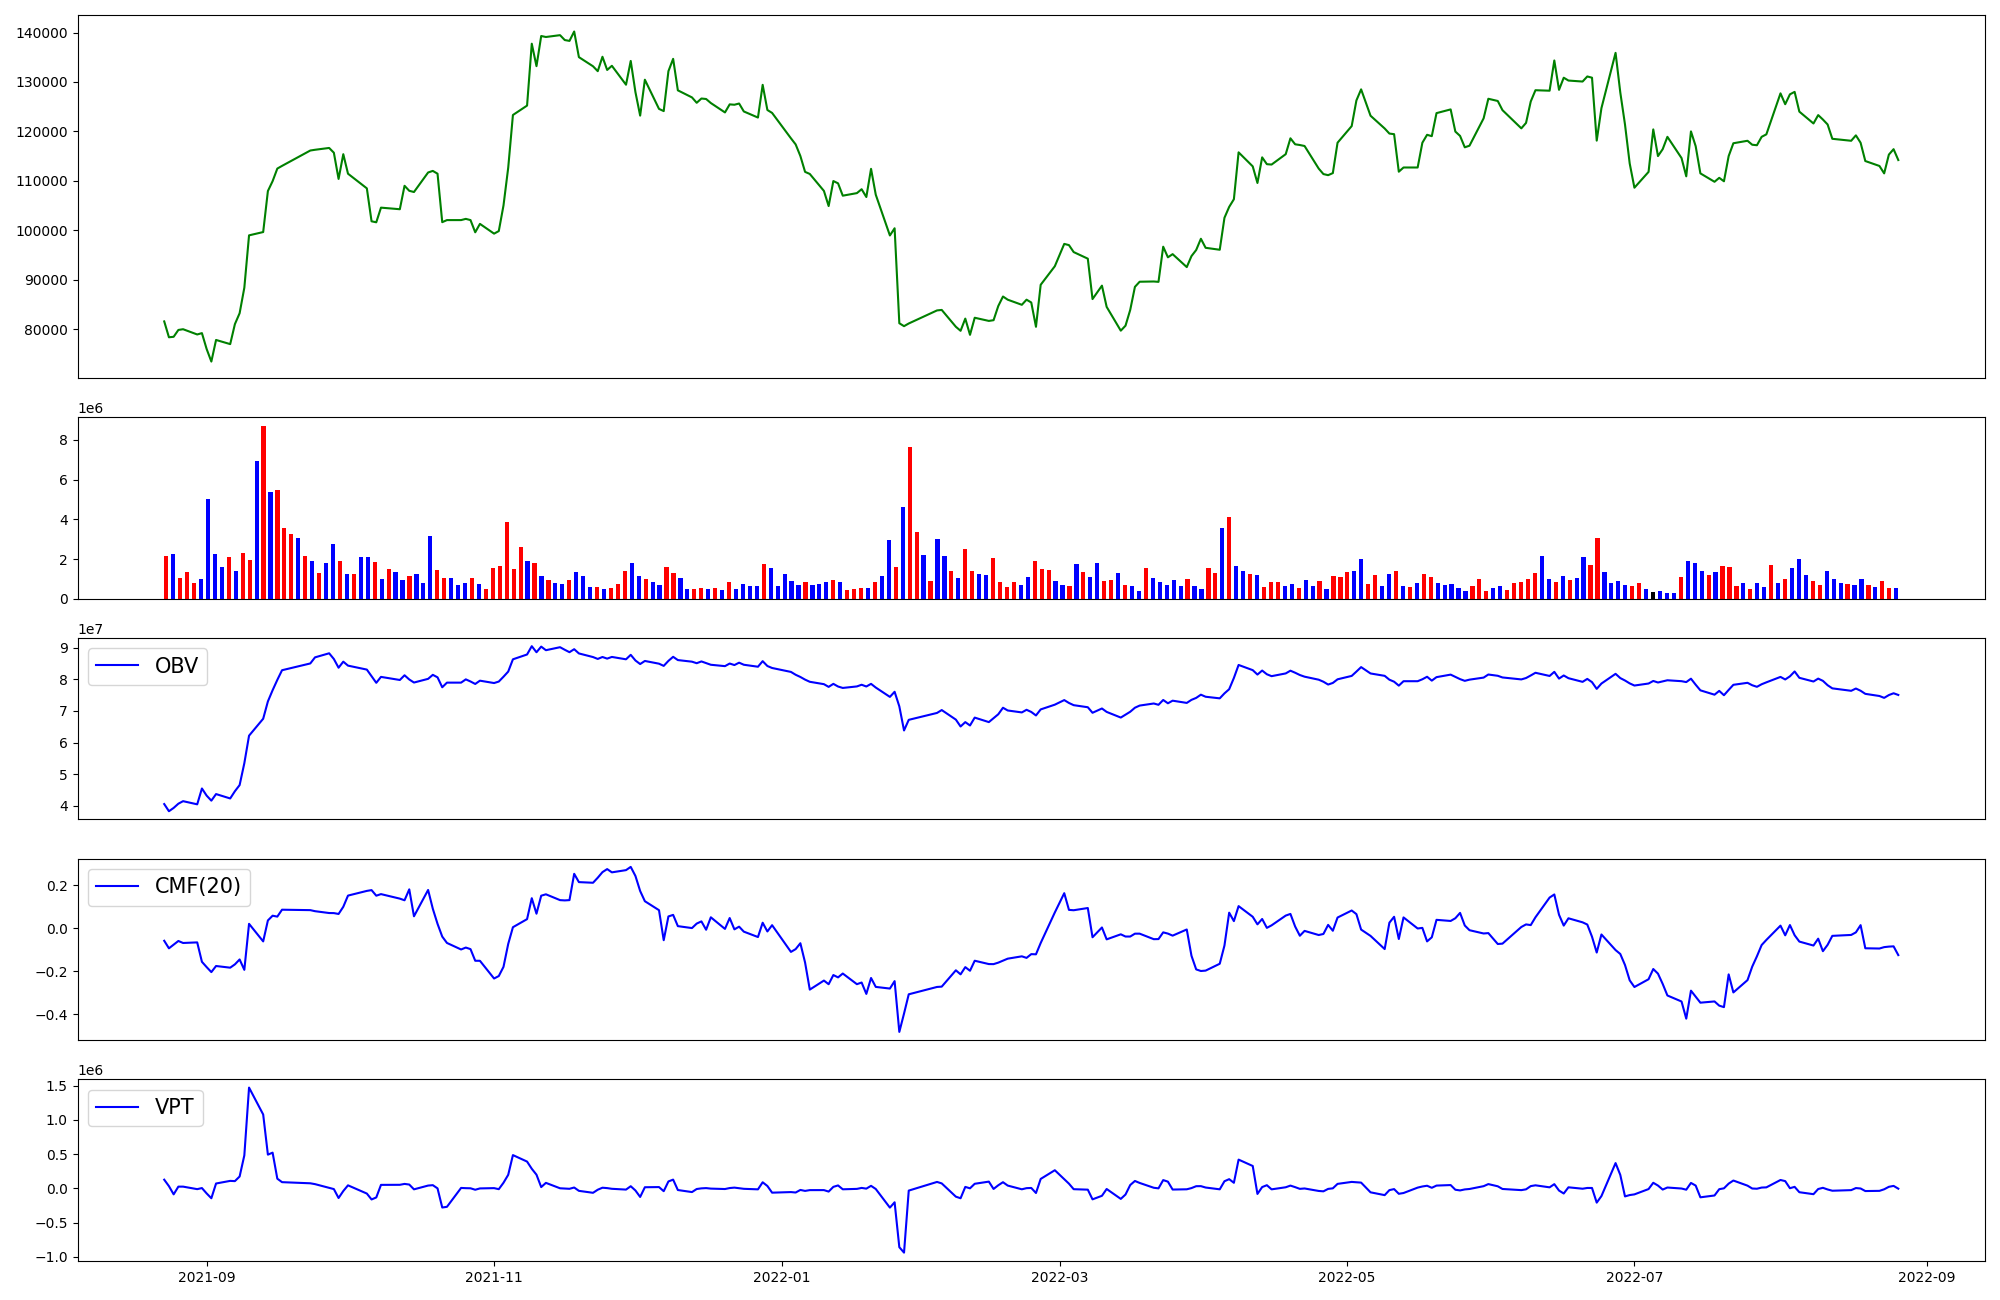Click the 8 tick on volume axis
Viewport: 2000px width, 1300px height.
63,440
